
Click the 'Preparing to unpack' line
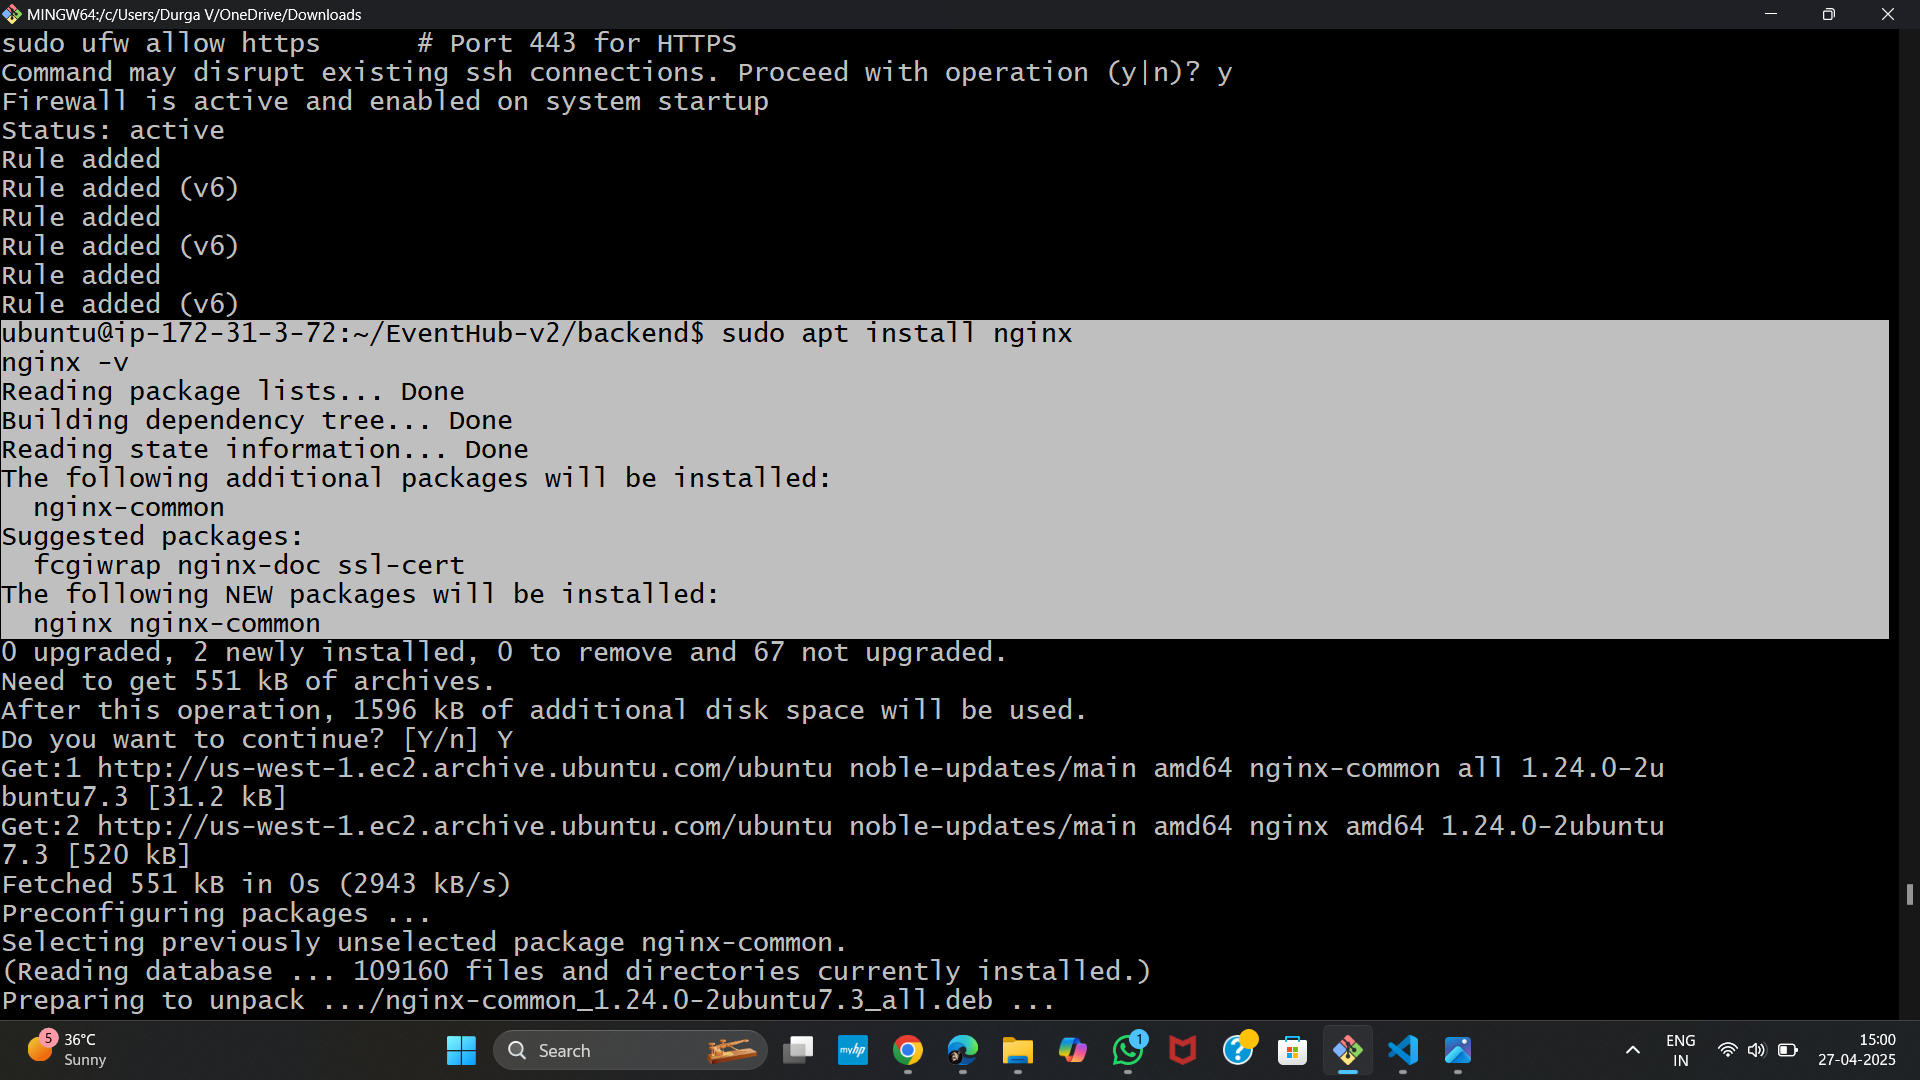tap(528, 1001)
